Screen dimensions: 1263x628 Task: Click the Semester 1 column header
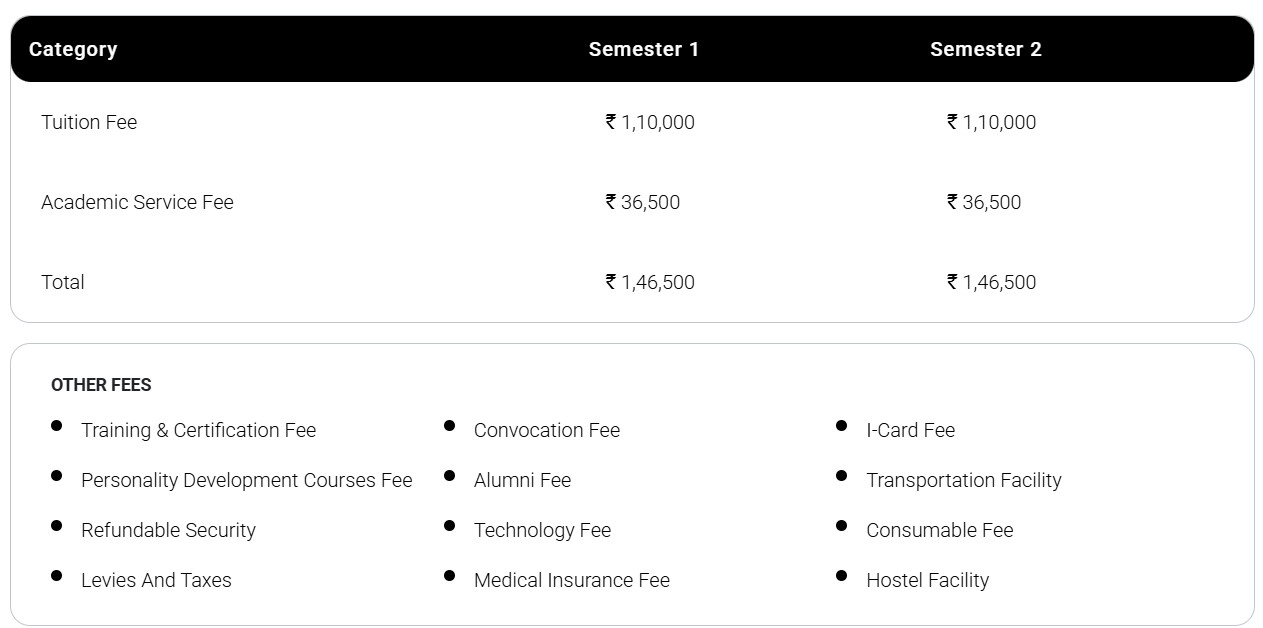(643, 50)
